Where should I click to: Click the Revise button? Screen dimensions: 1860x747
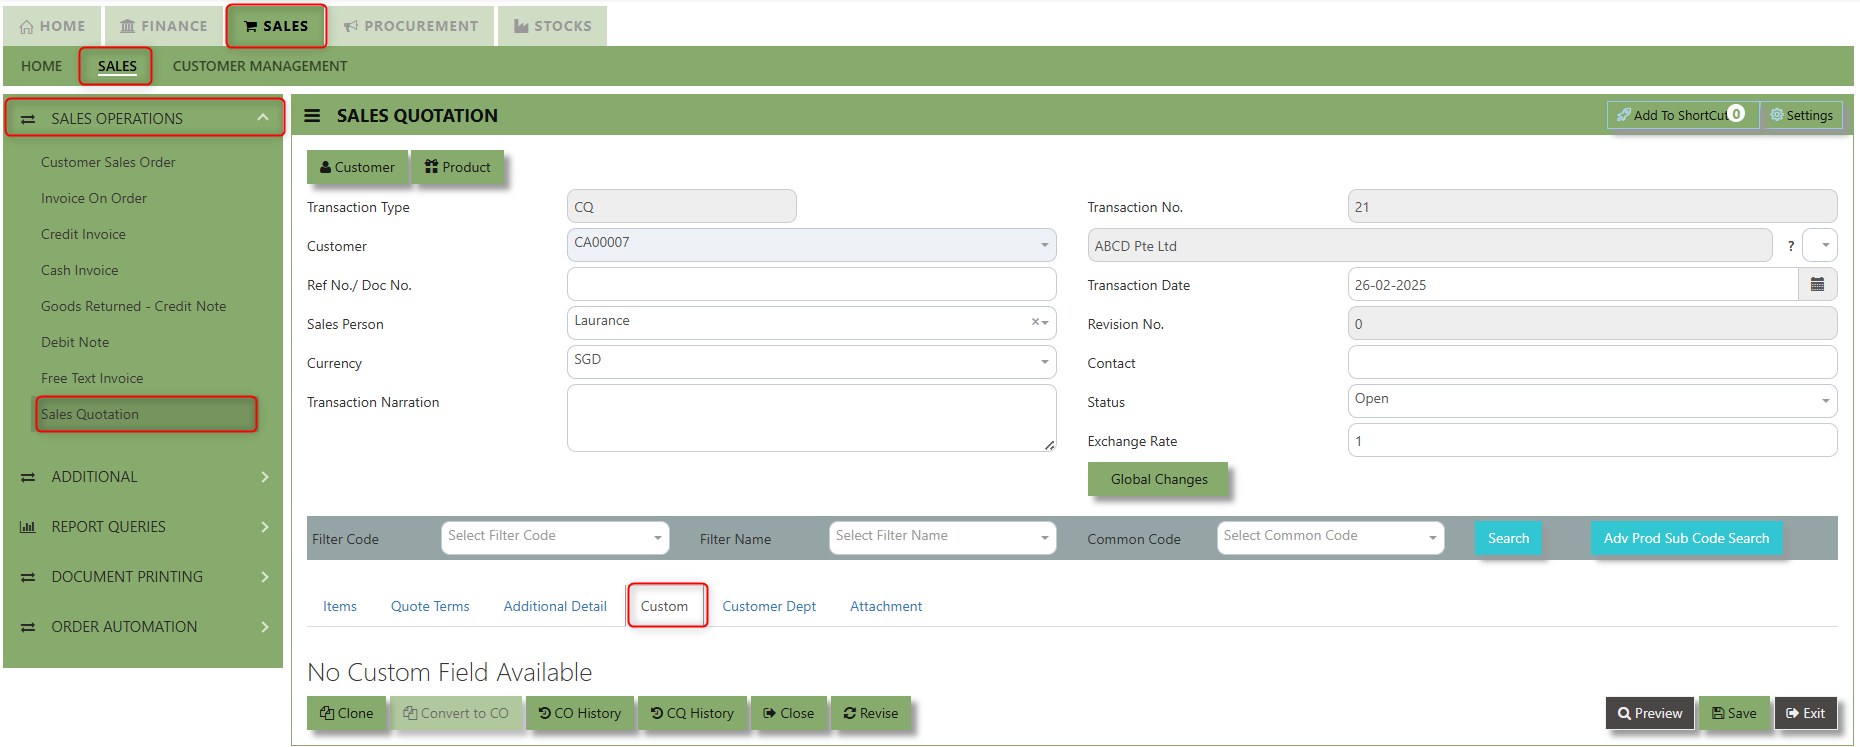pyautogui.click(x=870, y=713)
